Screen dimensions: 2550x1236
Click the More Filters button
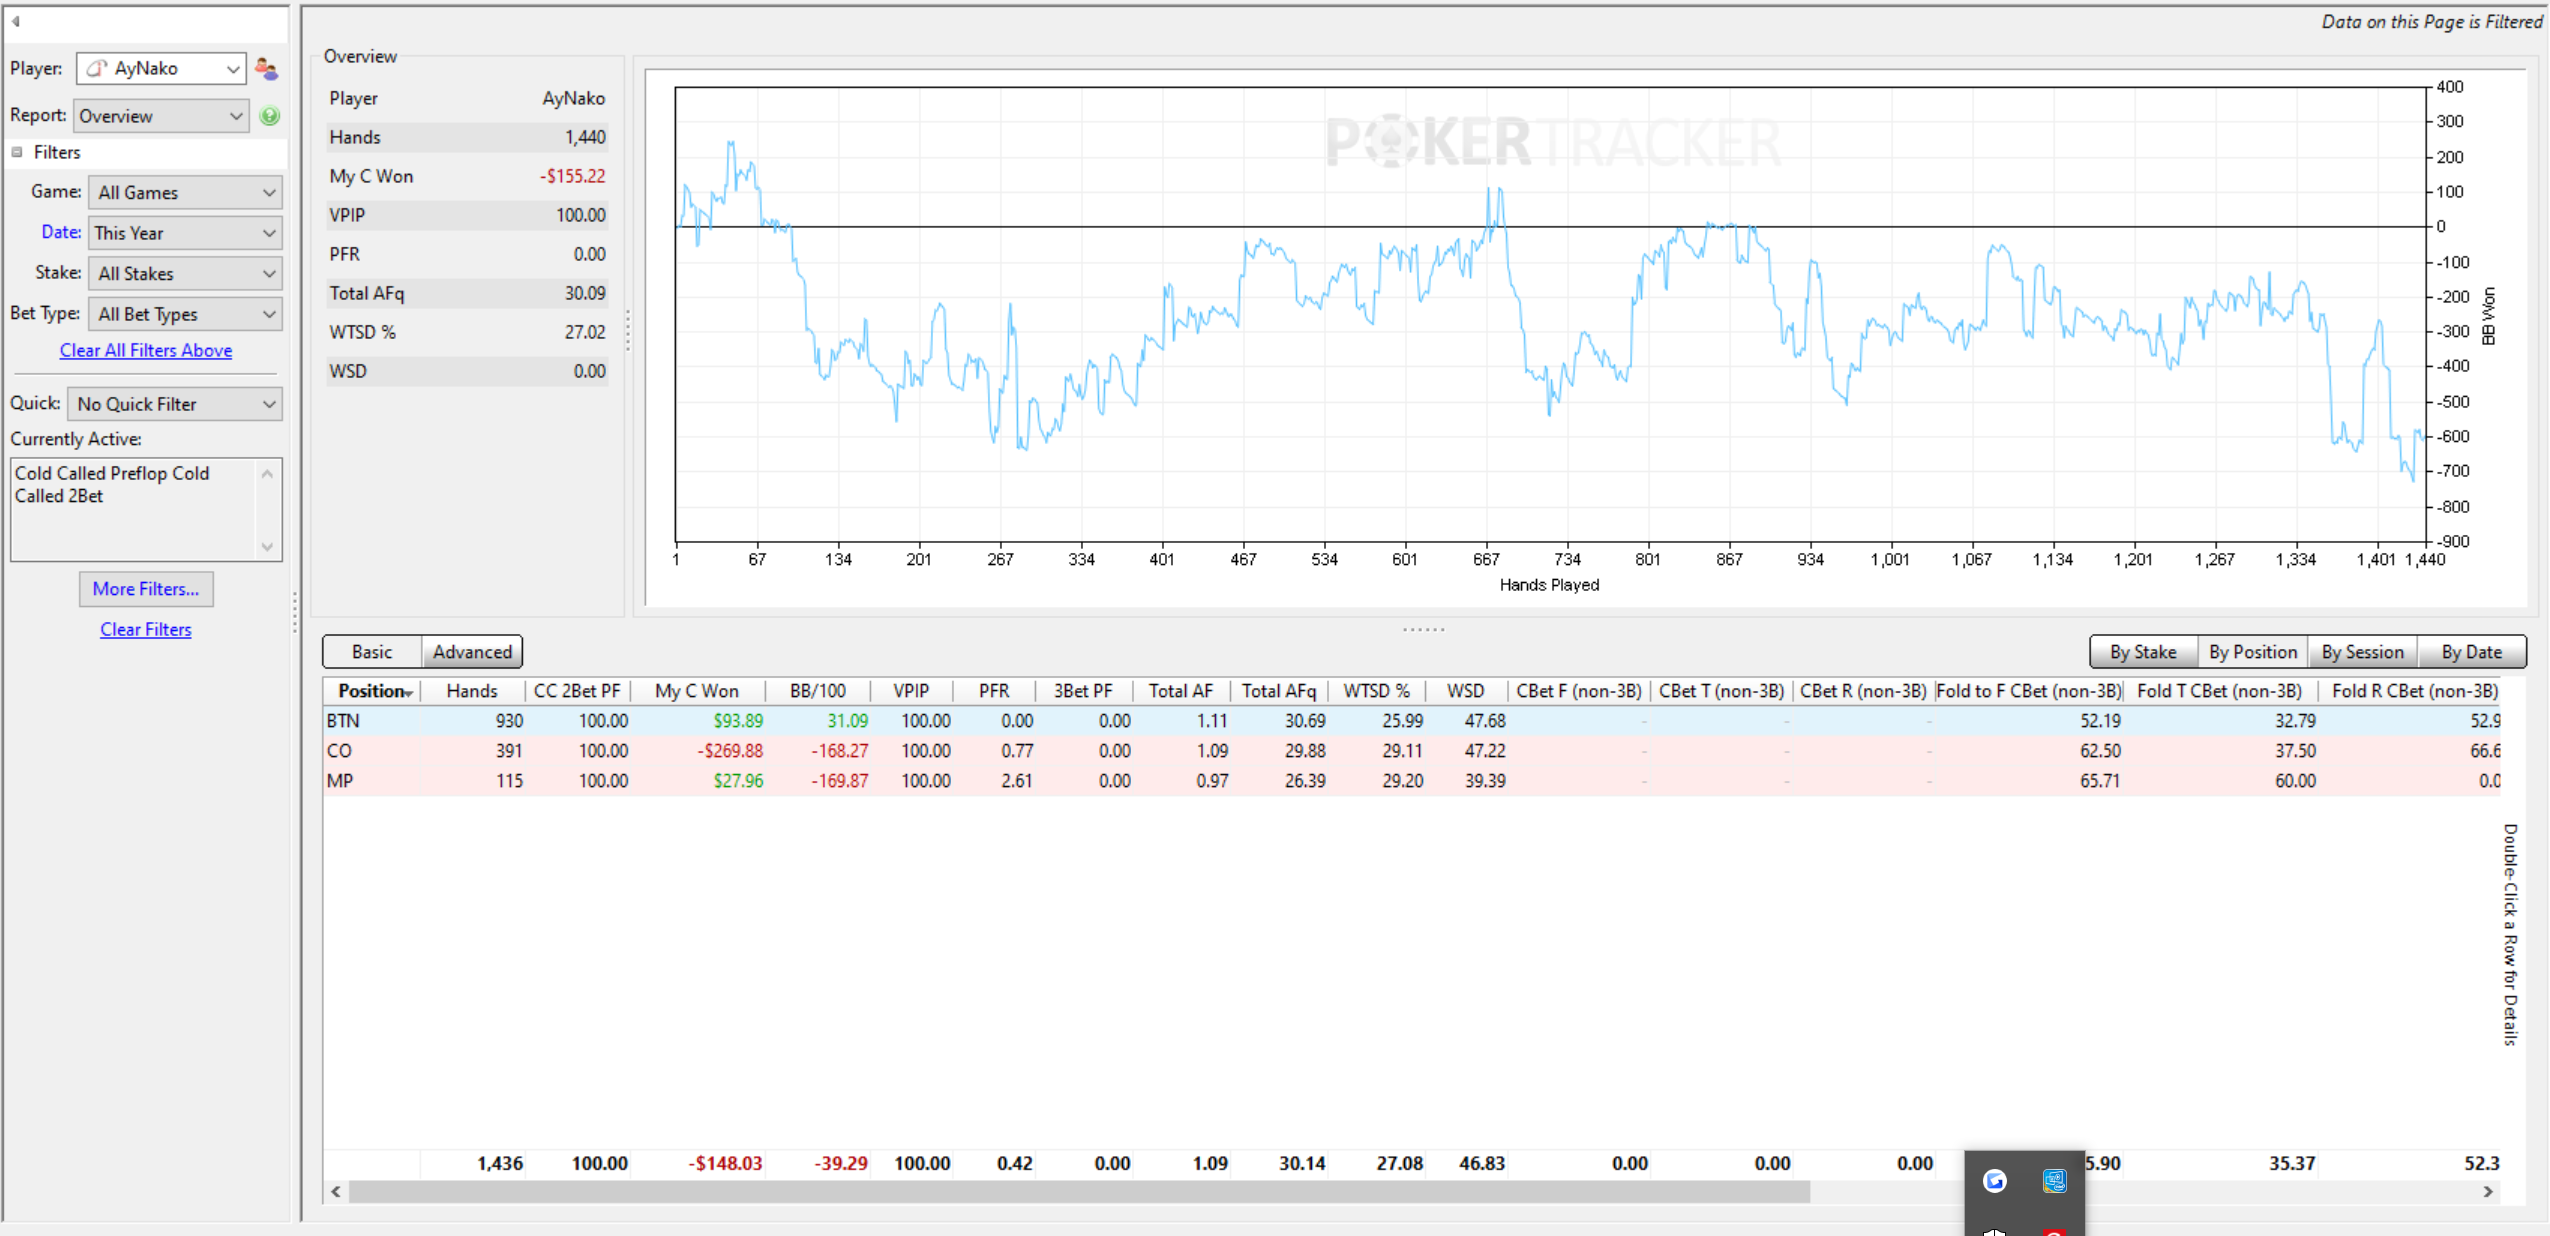click(x=146, y=589)
